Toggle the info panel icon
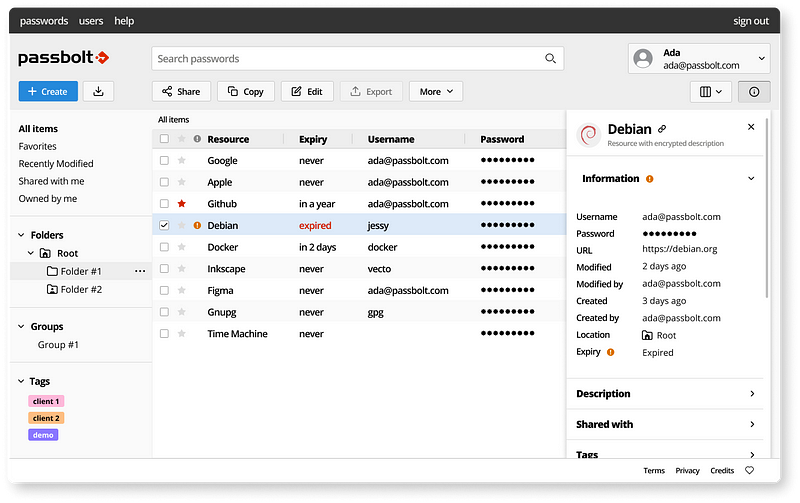The width and height of the screenshot is (800, 503). tap(754, 92)
